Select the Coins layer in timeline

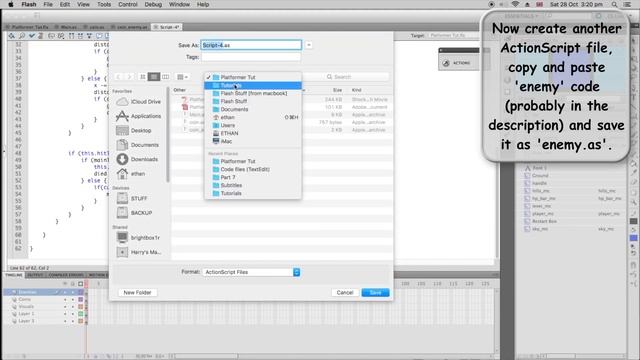point(24,300)
